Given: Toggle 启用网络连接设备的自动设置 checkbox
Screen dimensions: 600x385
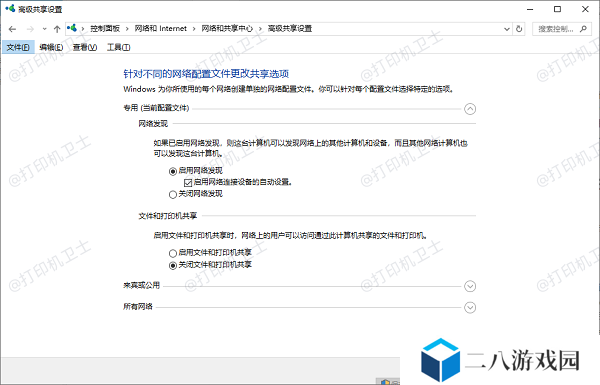Looking at the screenshot, I should pyautogui.click(x=188, y=183).
